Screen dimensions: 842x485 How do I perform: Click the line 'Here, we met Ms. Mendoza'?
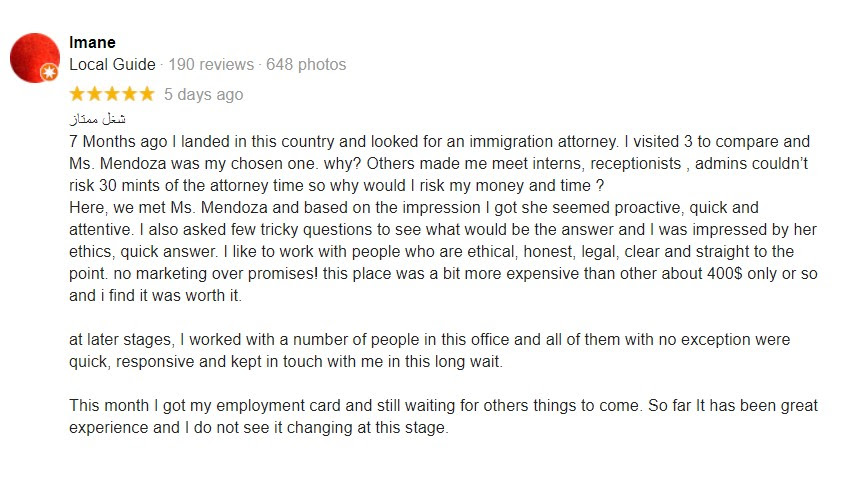click(x=413, y=208)
